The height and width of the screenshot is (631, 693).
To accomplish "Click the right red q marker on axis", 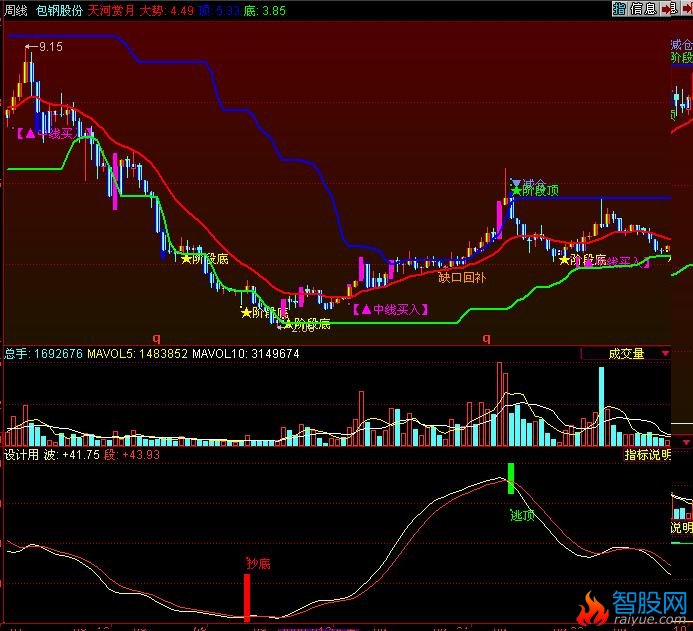I will pos(486,338).
